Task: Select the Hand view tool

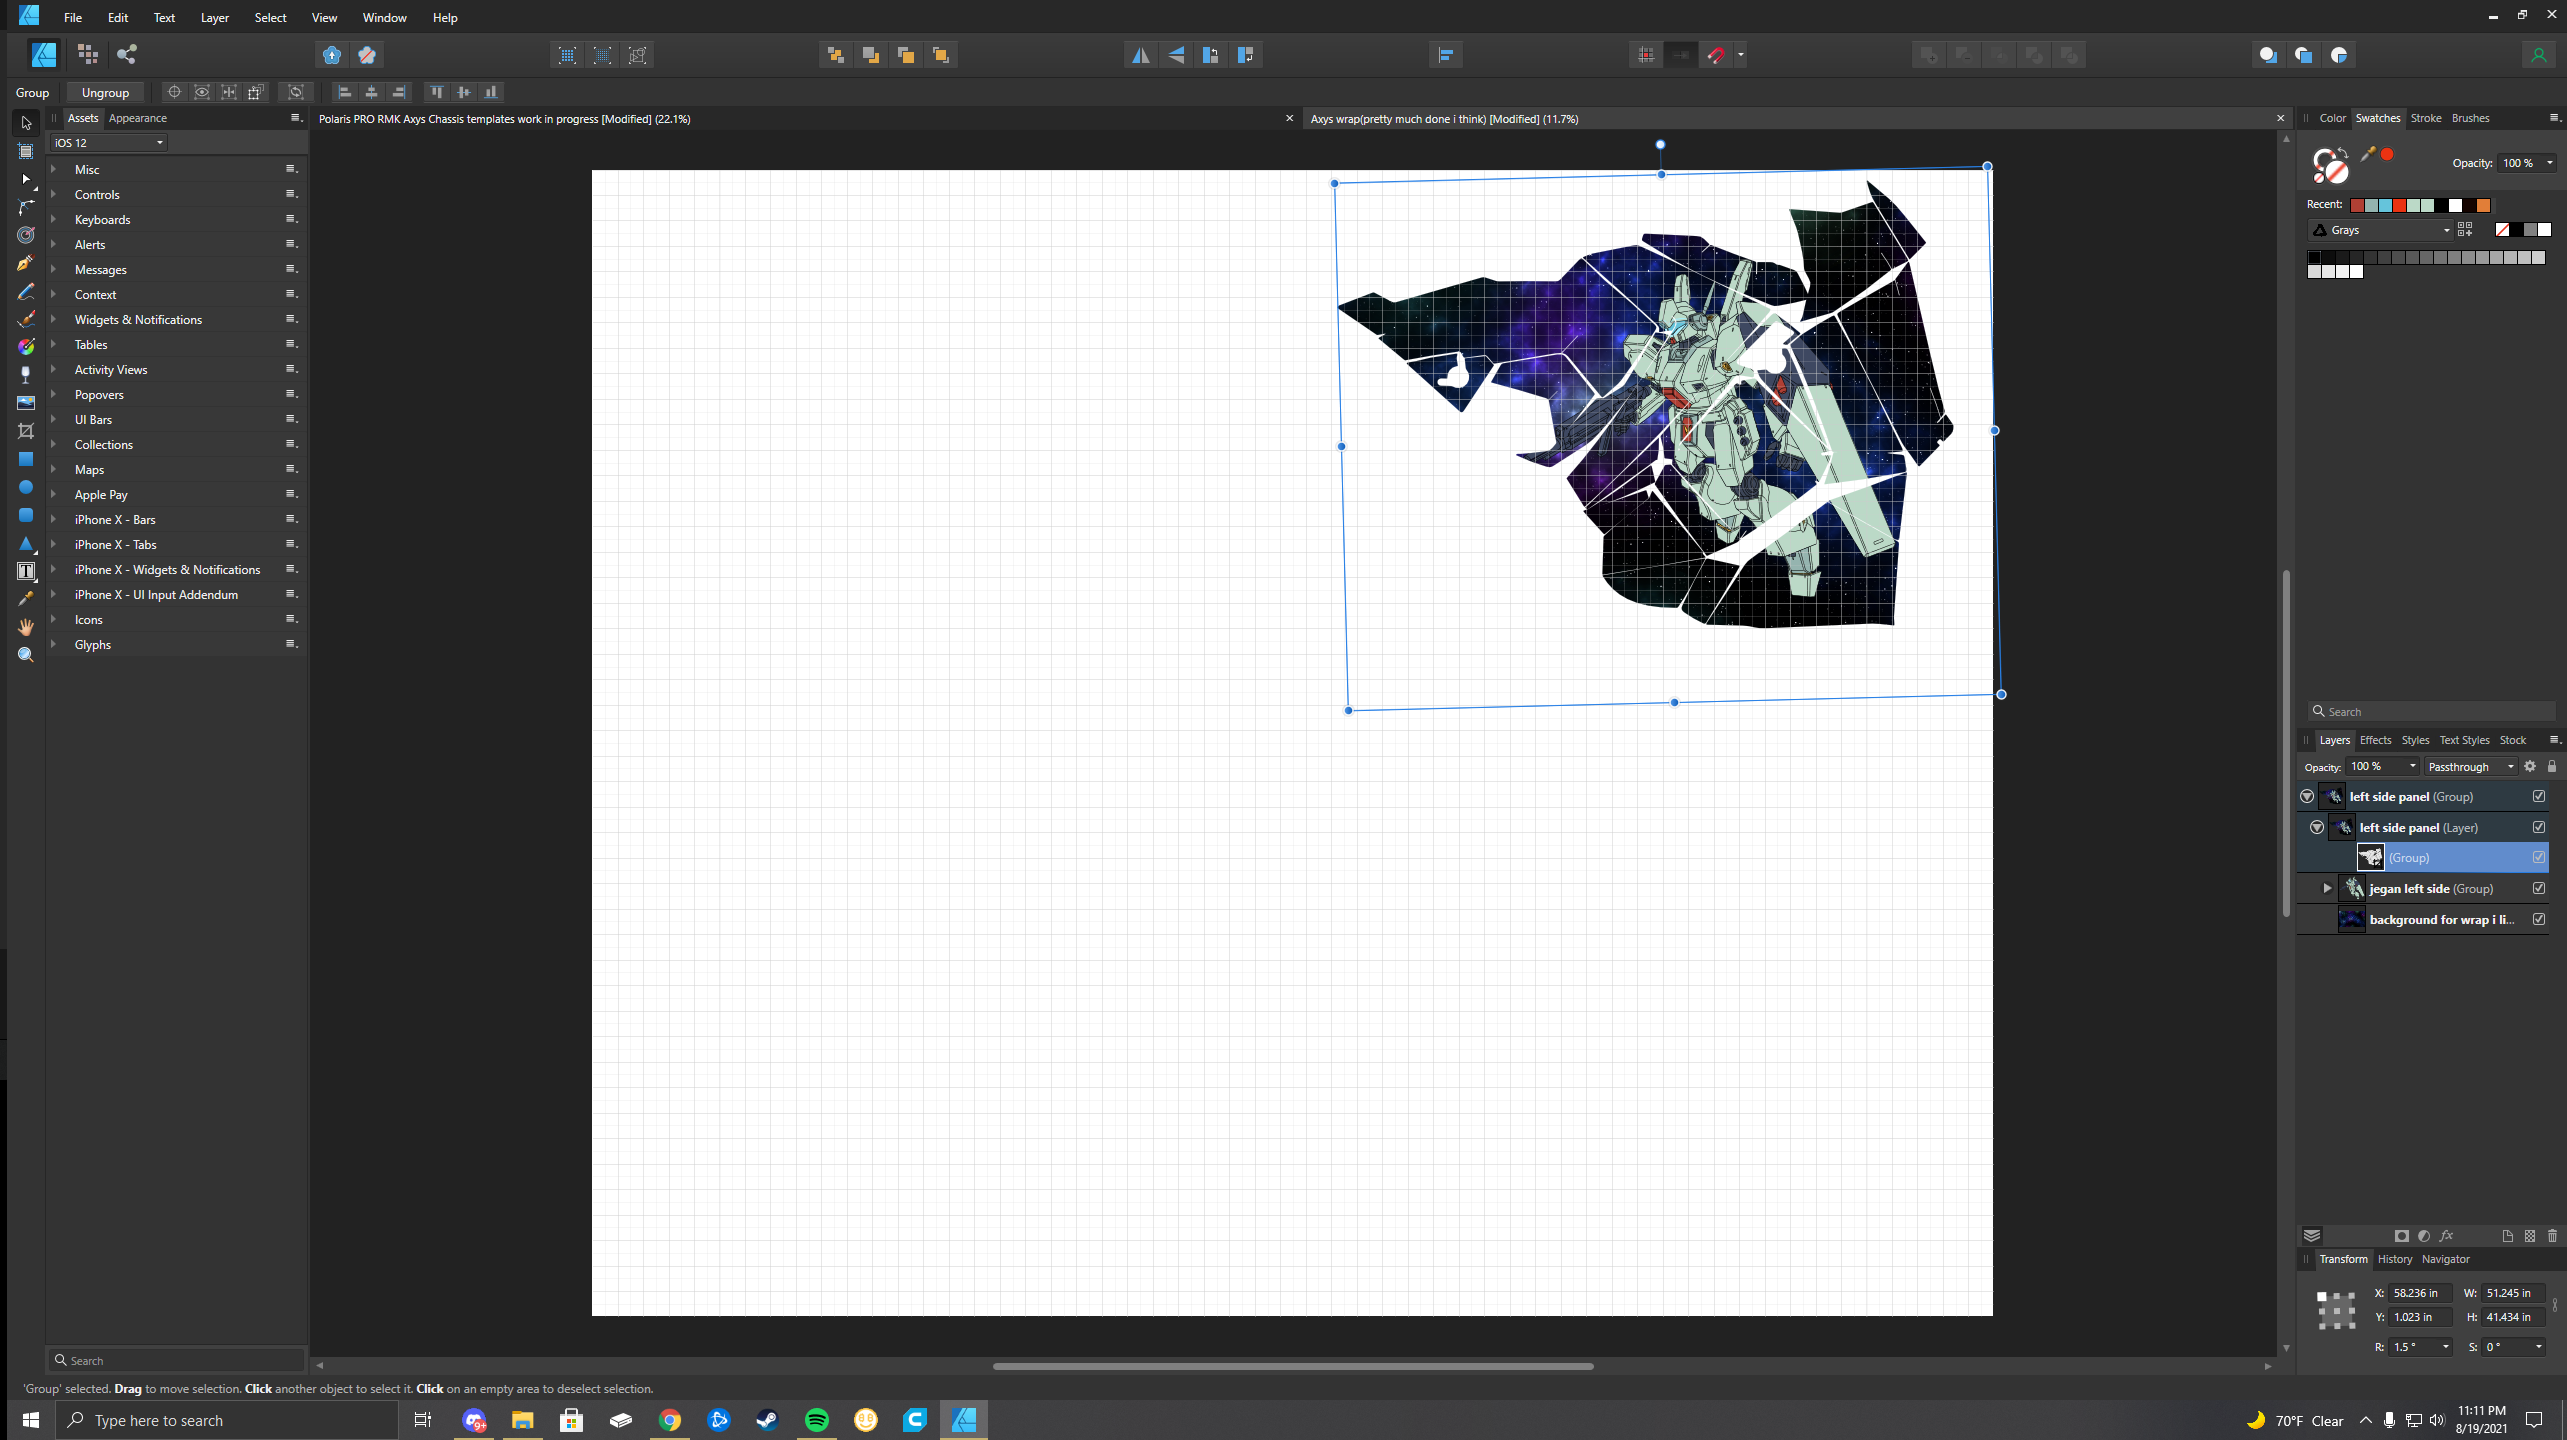Action: tap(26, 627)
